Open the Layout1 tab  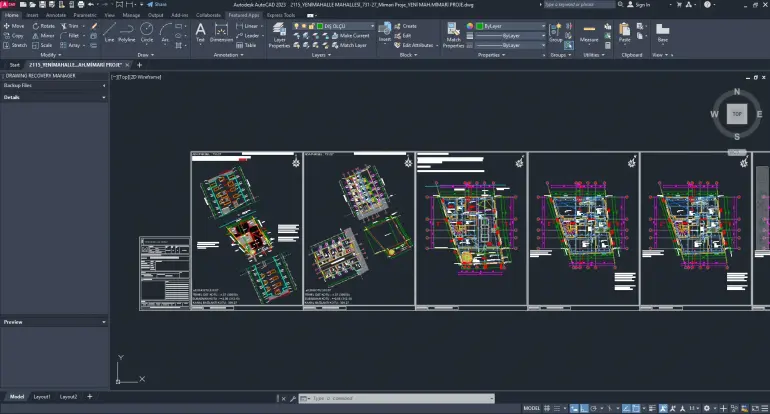[x=42, y=397]
